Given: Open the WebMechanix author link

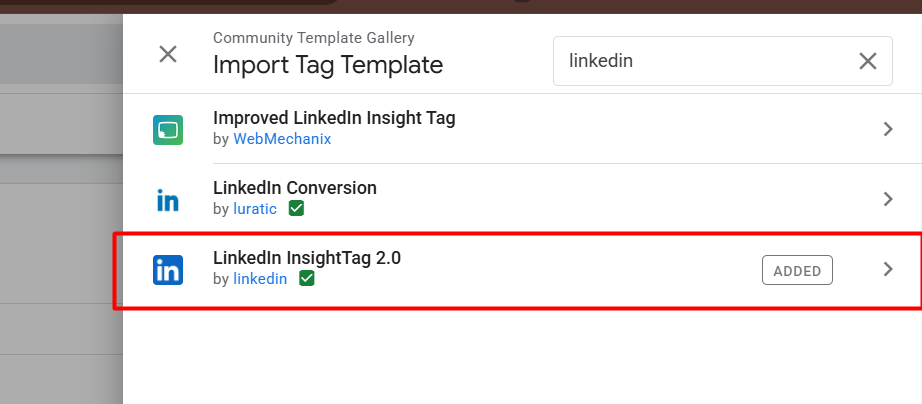Looking at the screenshot, I should click(282, 139).
